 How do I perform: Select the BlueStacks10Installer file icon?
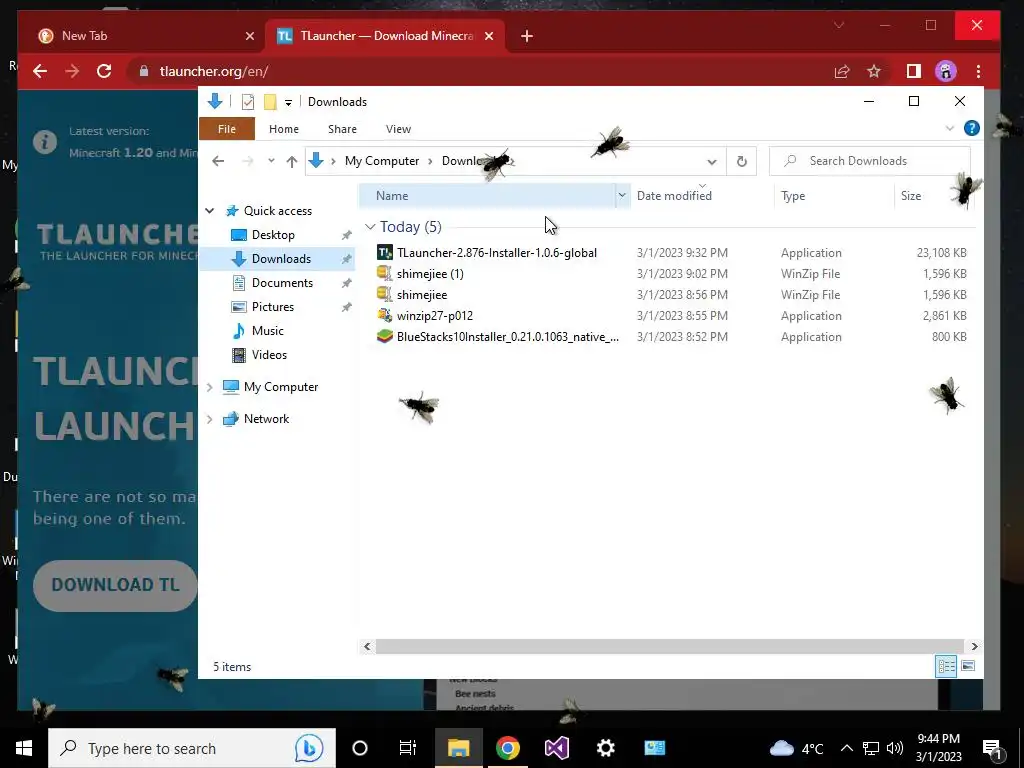coord(385,336)
